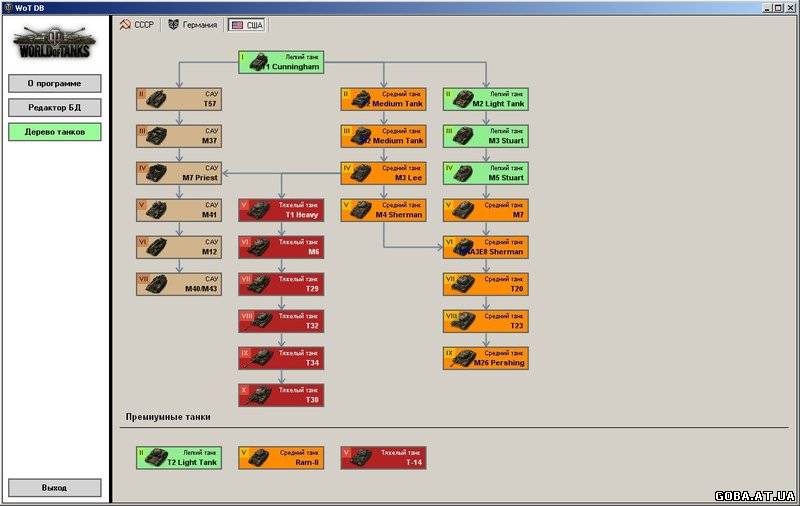Click the tier III Medium Tank icon

361,136
